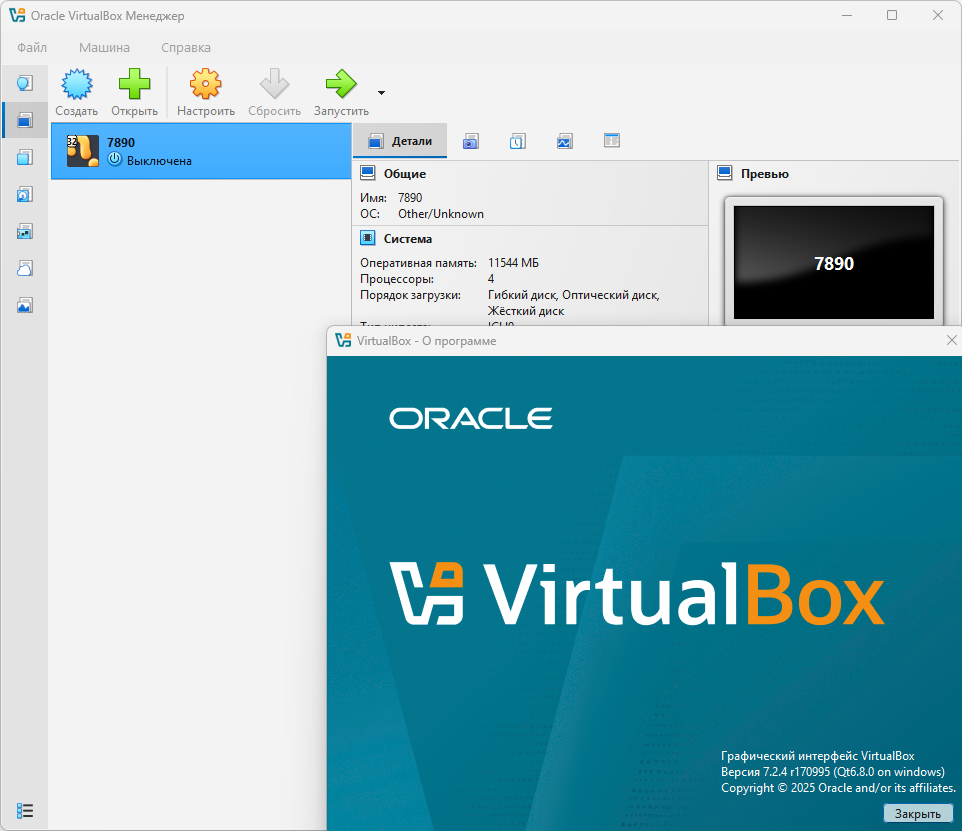This screenshot has width=962, height=831.
Task: Open the activity graph tab icon
Action: pos(564,142)
